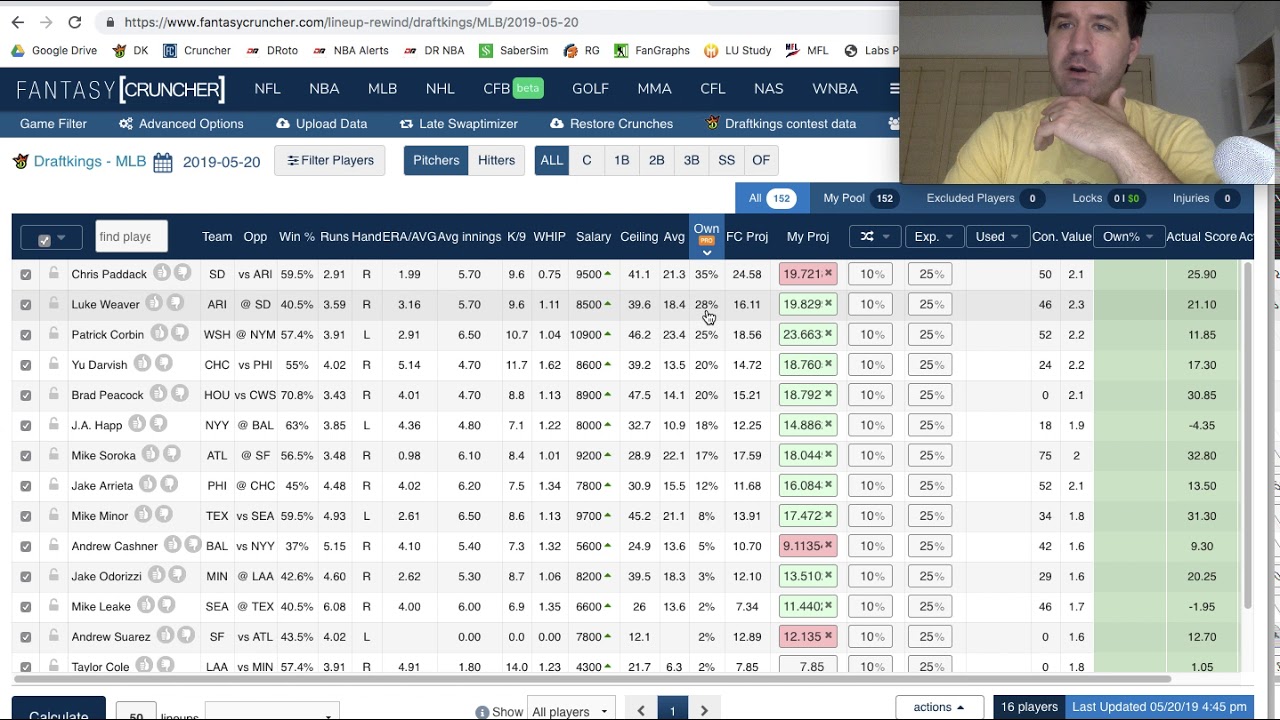Image resolution: width=1280 pixels, height=720 pixels.
Task: Sort by the Own PRO column
Action: pyautogui.click(x=706, y=237)
